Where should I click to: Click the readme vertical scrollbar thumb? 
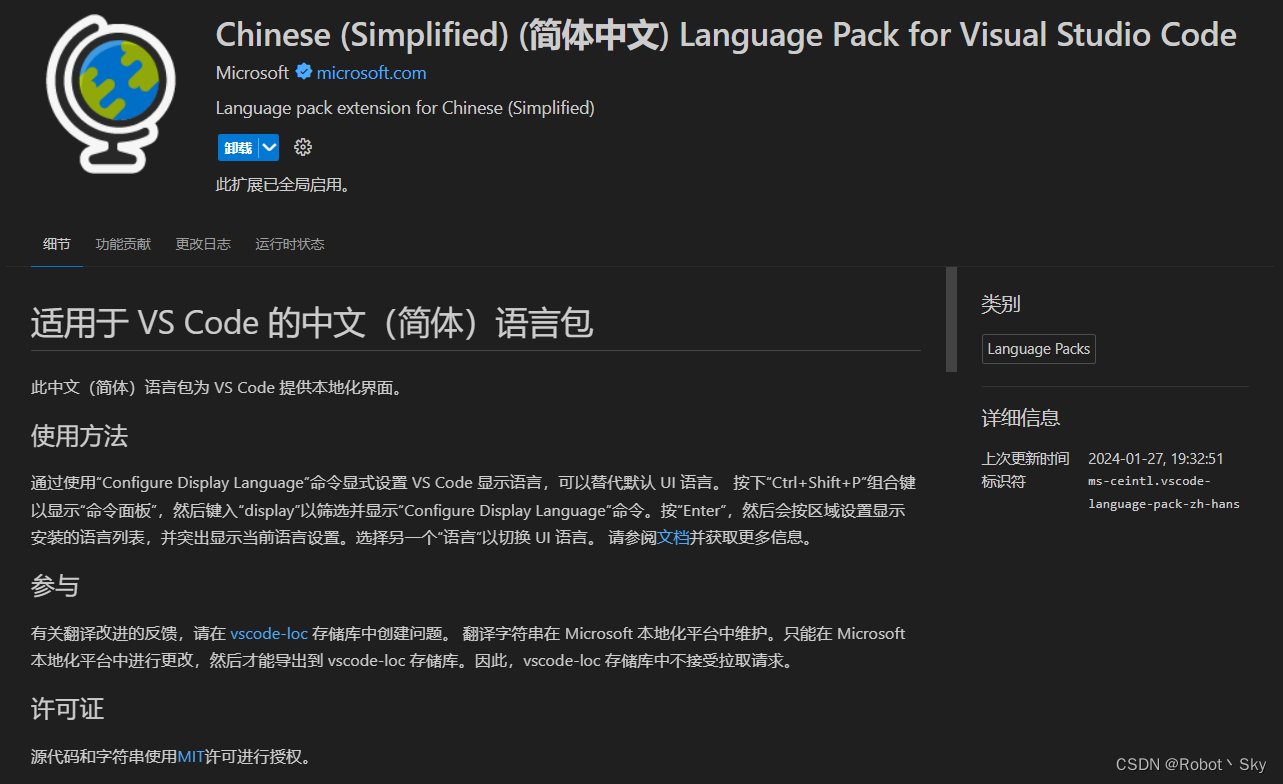951,319
